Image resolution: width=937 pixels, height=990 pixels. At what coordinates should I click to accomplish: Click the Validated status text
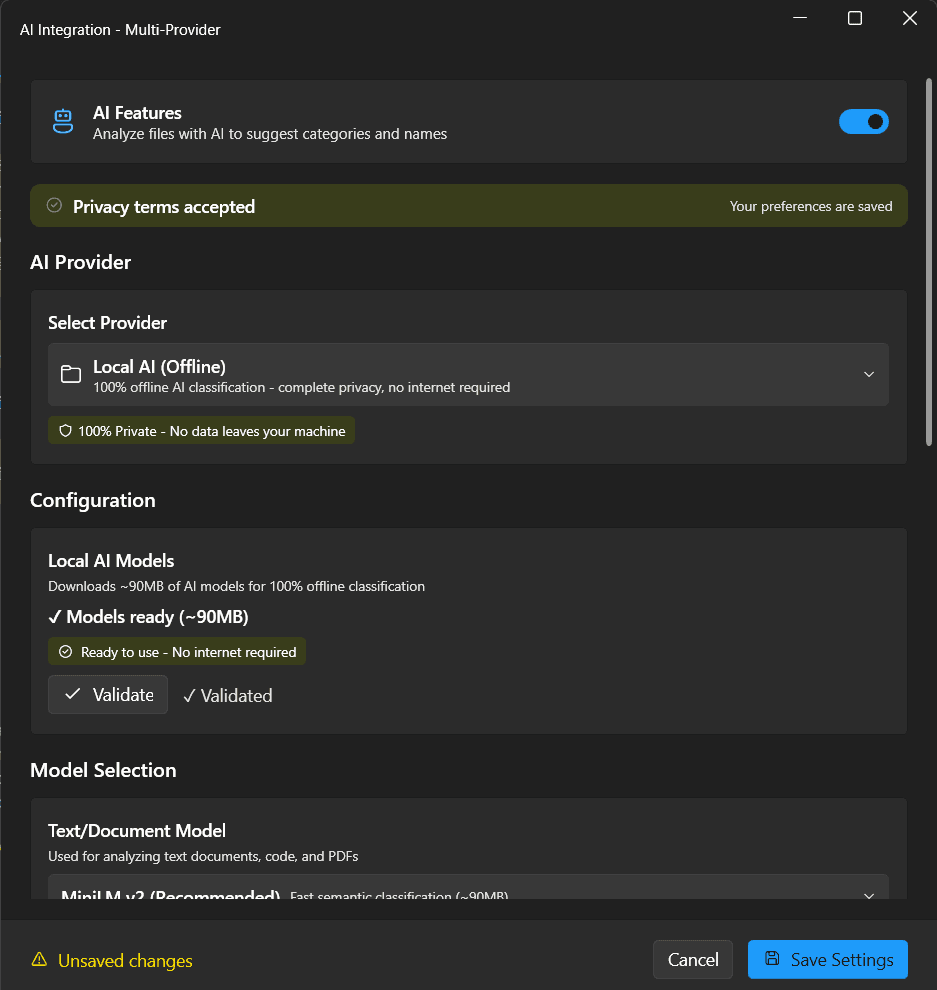pos(227,695)
